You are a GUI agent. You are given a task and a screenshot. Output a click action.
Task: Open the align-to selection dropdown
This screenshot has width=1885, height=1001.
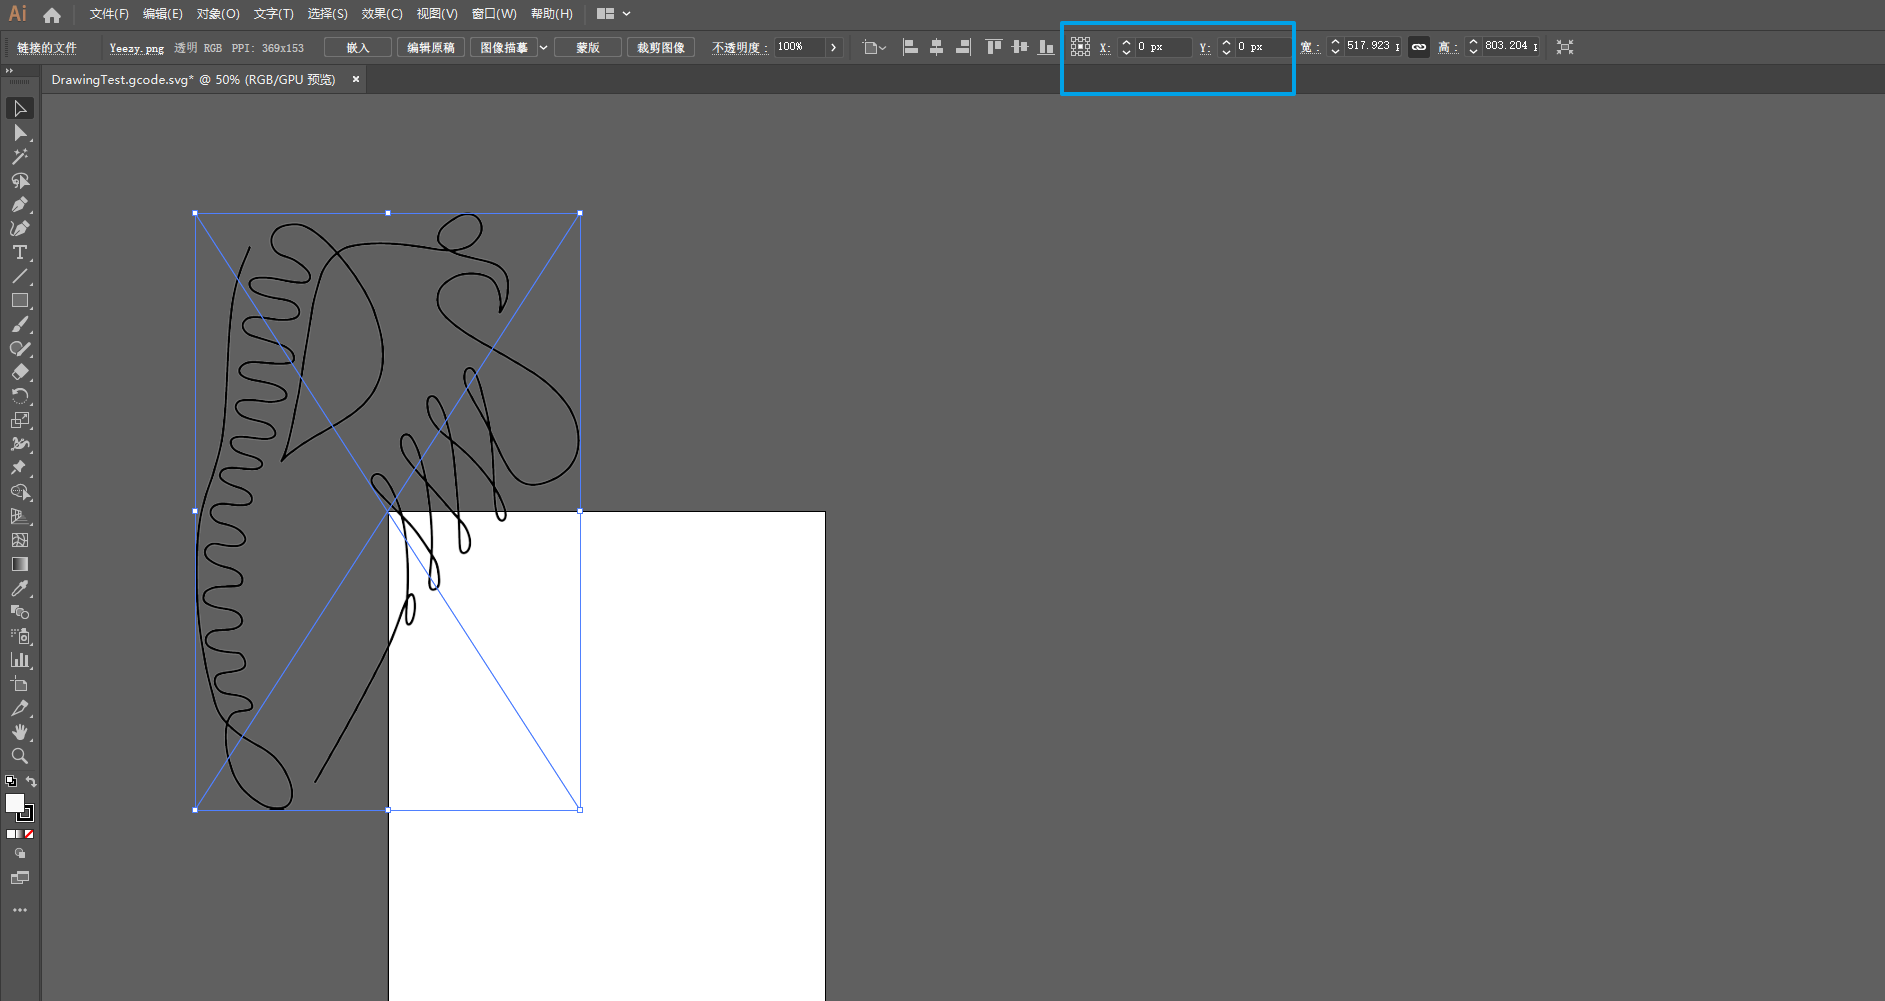coord(874,47)
